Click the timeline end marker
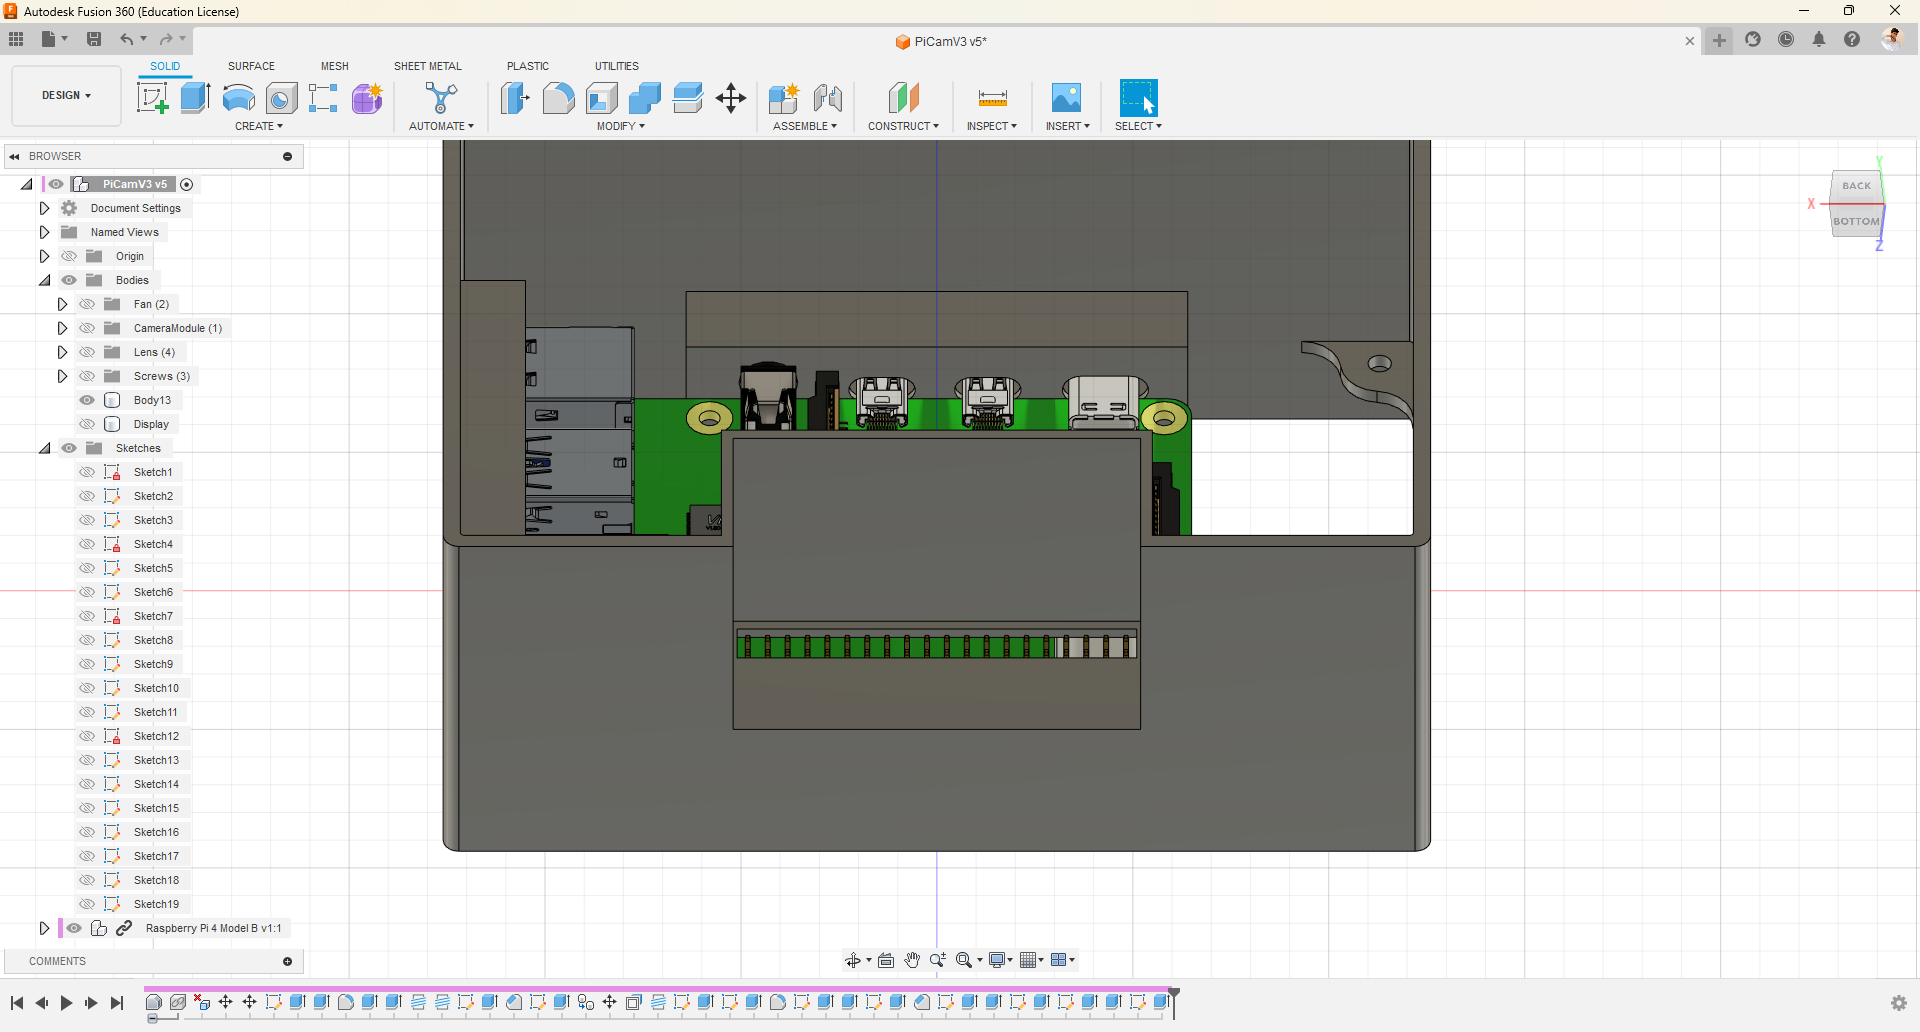The height and width of the screenshot is (1032, 1920). [1174, 1002]
